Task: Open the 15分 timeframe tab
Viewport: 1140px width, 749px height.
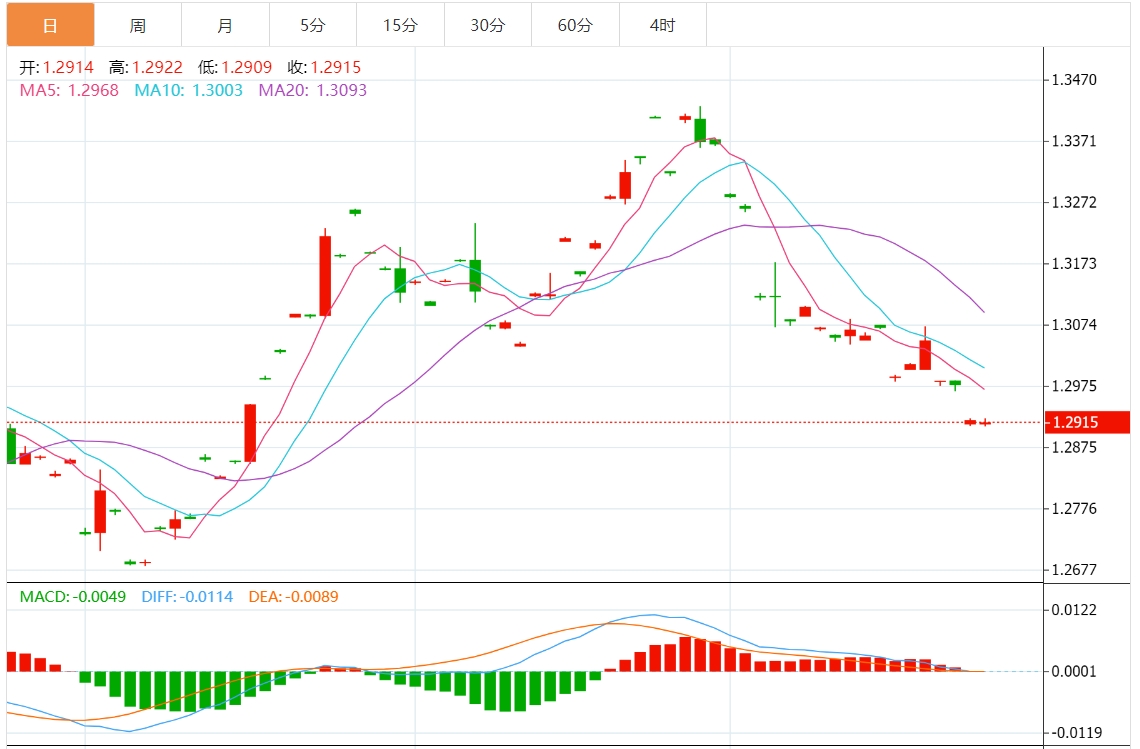Action: pos(401,25)
